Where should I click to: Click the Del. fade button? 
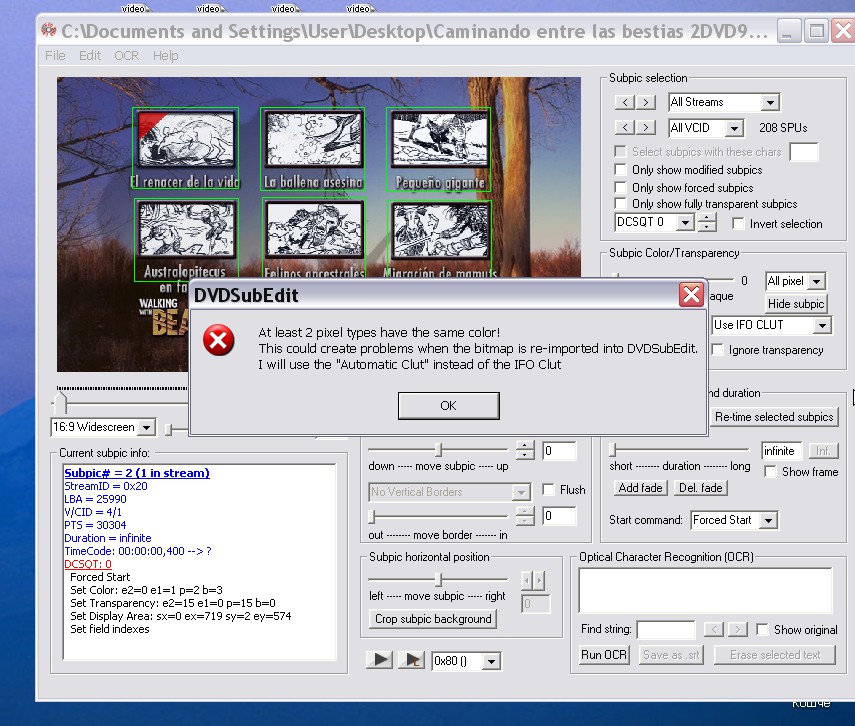[x=701, y=488]
